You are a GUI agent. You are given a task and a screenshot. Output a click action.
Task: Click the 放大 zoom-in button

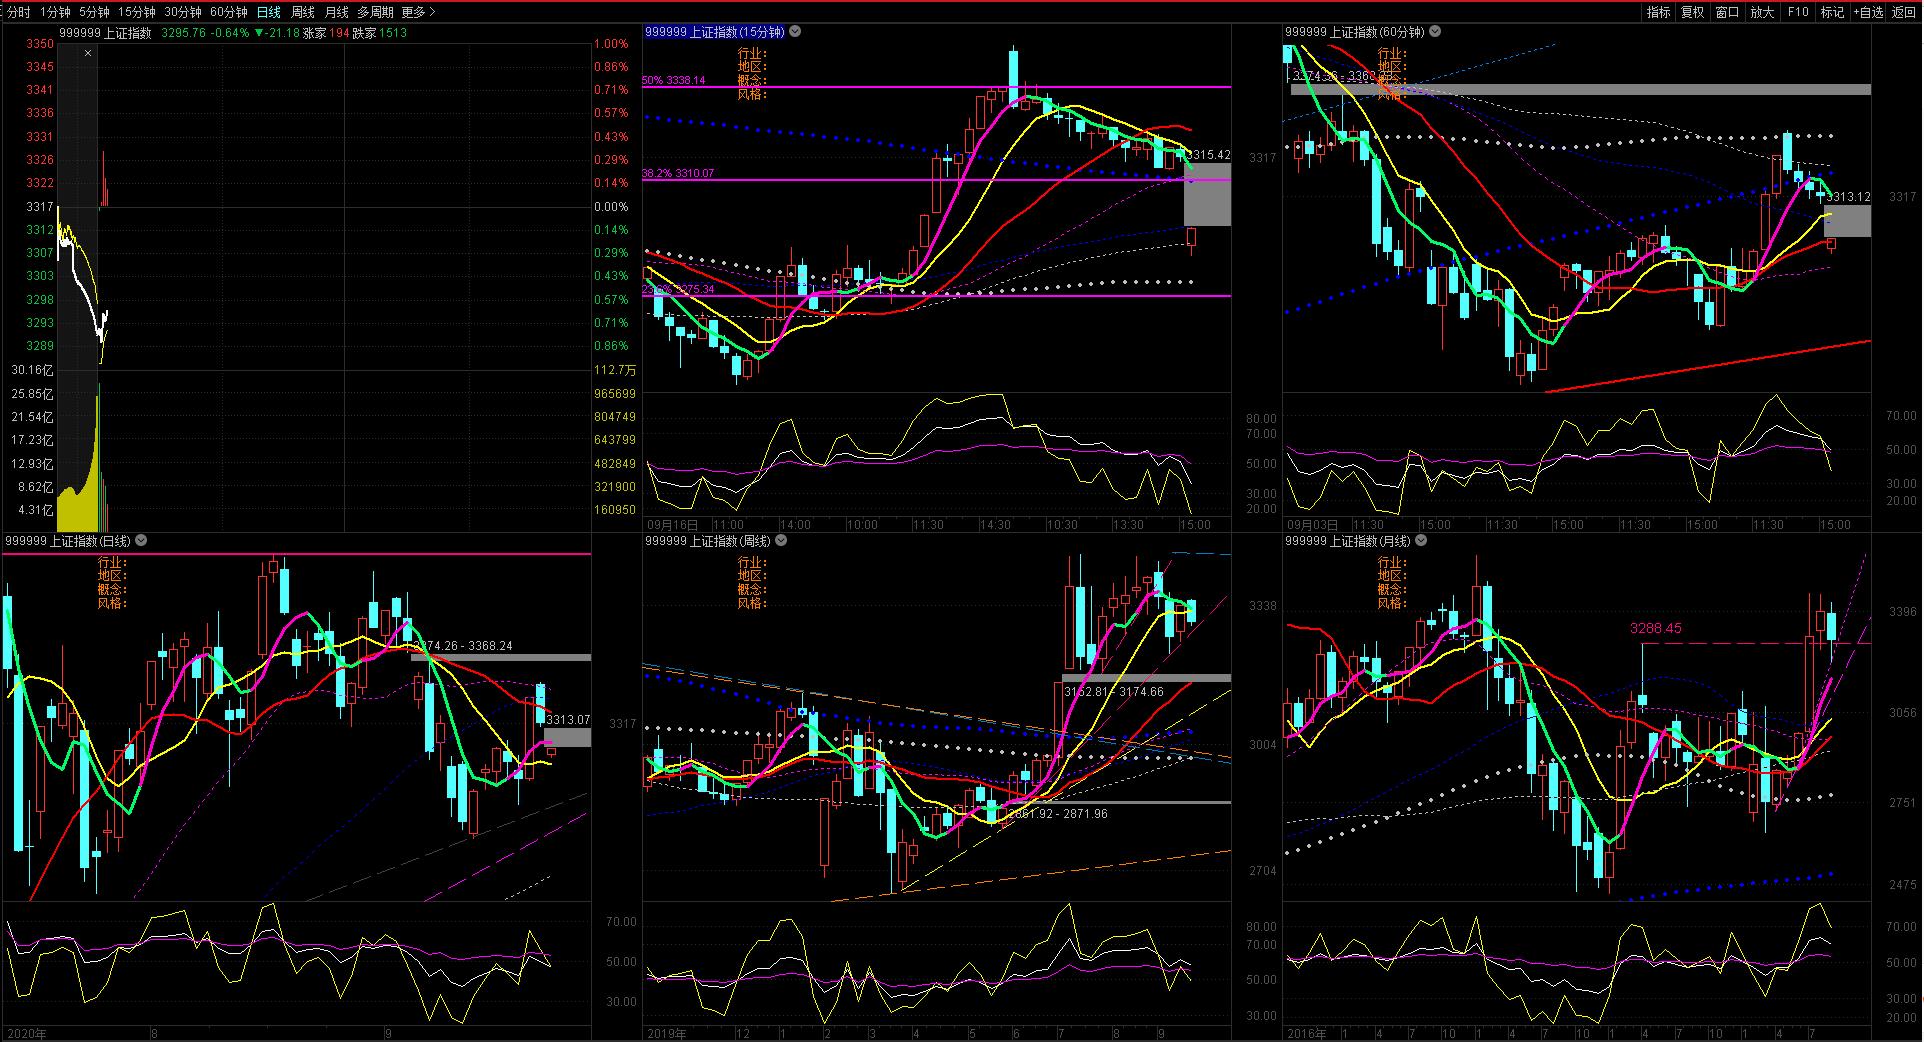coord(1762,12)
